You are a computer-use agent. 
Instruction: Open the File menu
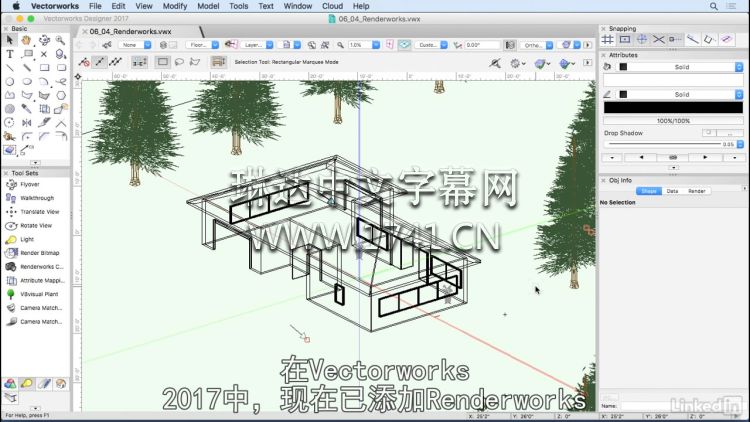coord(95,6)
